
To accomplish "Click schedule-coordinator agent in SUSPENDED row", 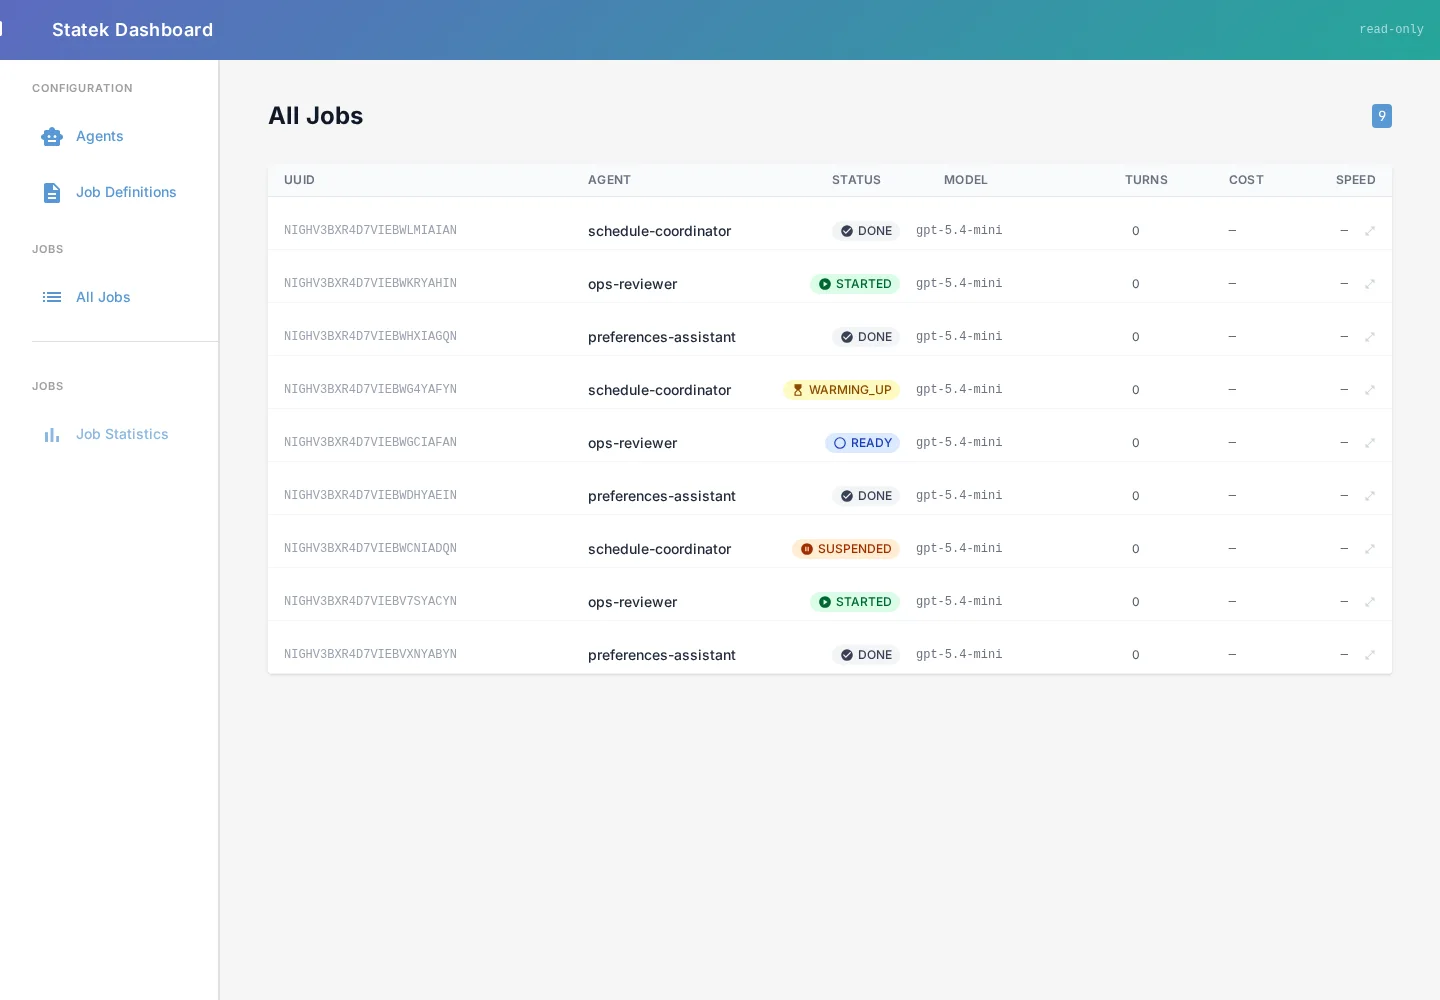I will pos(659,549).
